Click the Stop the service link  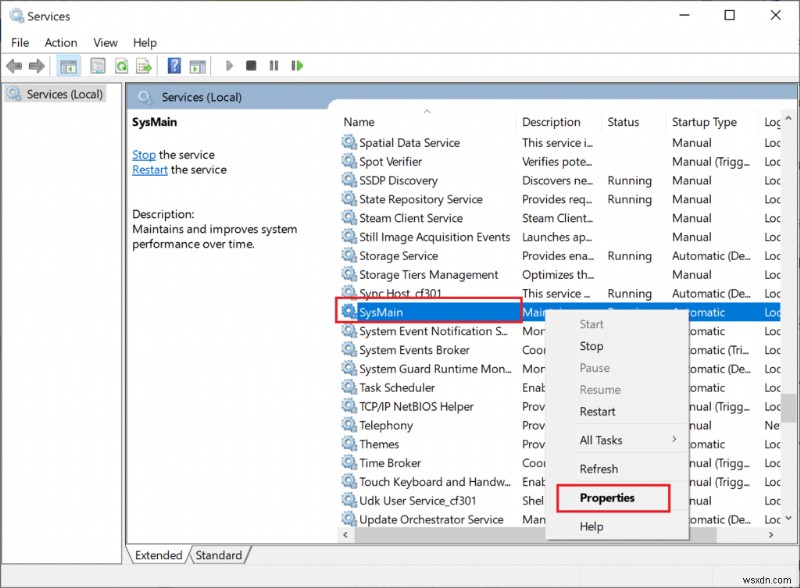tap(143, 154)
